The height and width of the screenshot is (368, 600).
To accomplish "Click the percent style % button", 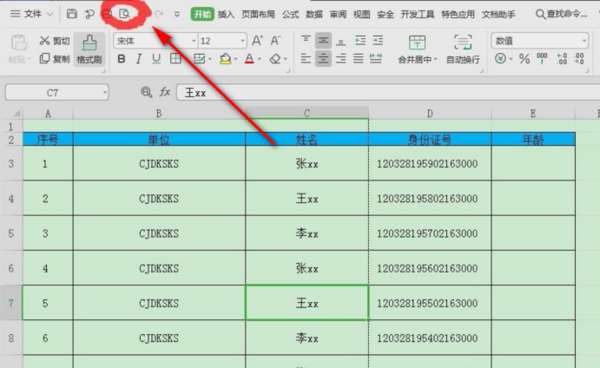I will [x=524, y=59].
